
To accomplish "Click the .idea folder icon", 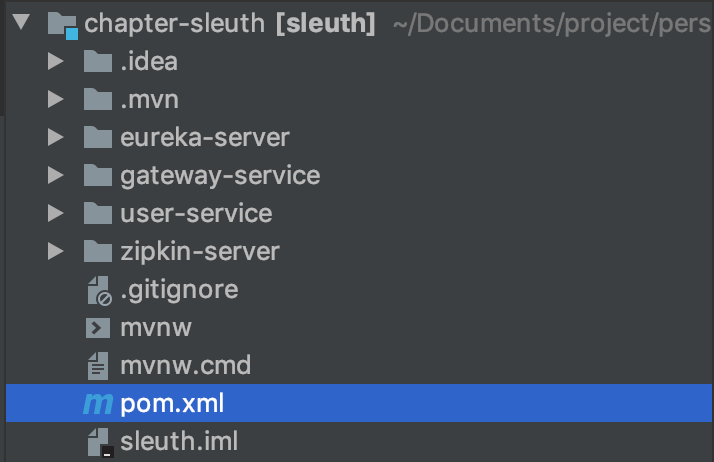I will click(x=98, y=61).
